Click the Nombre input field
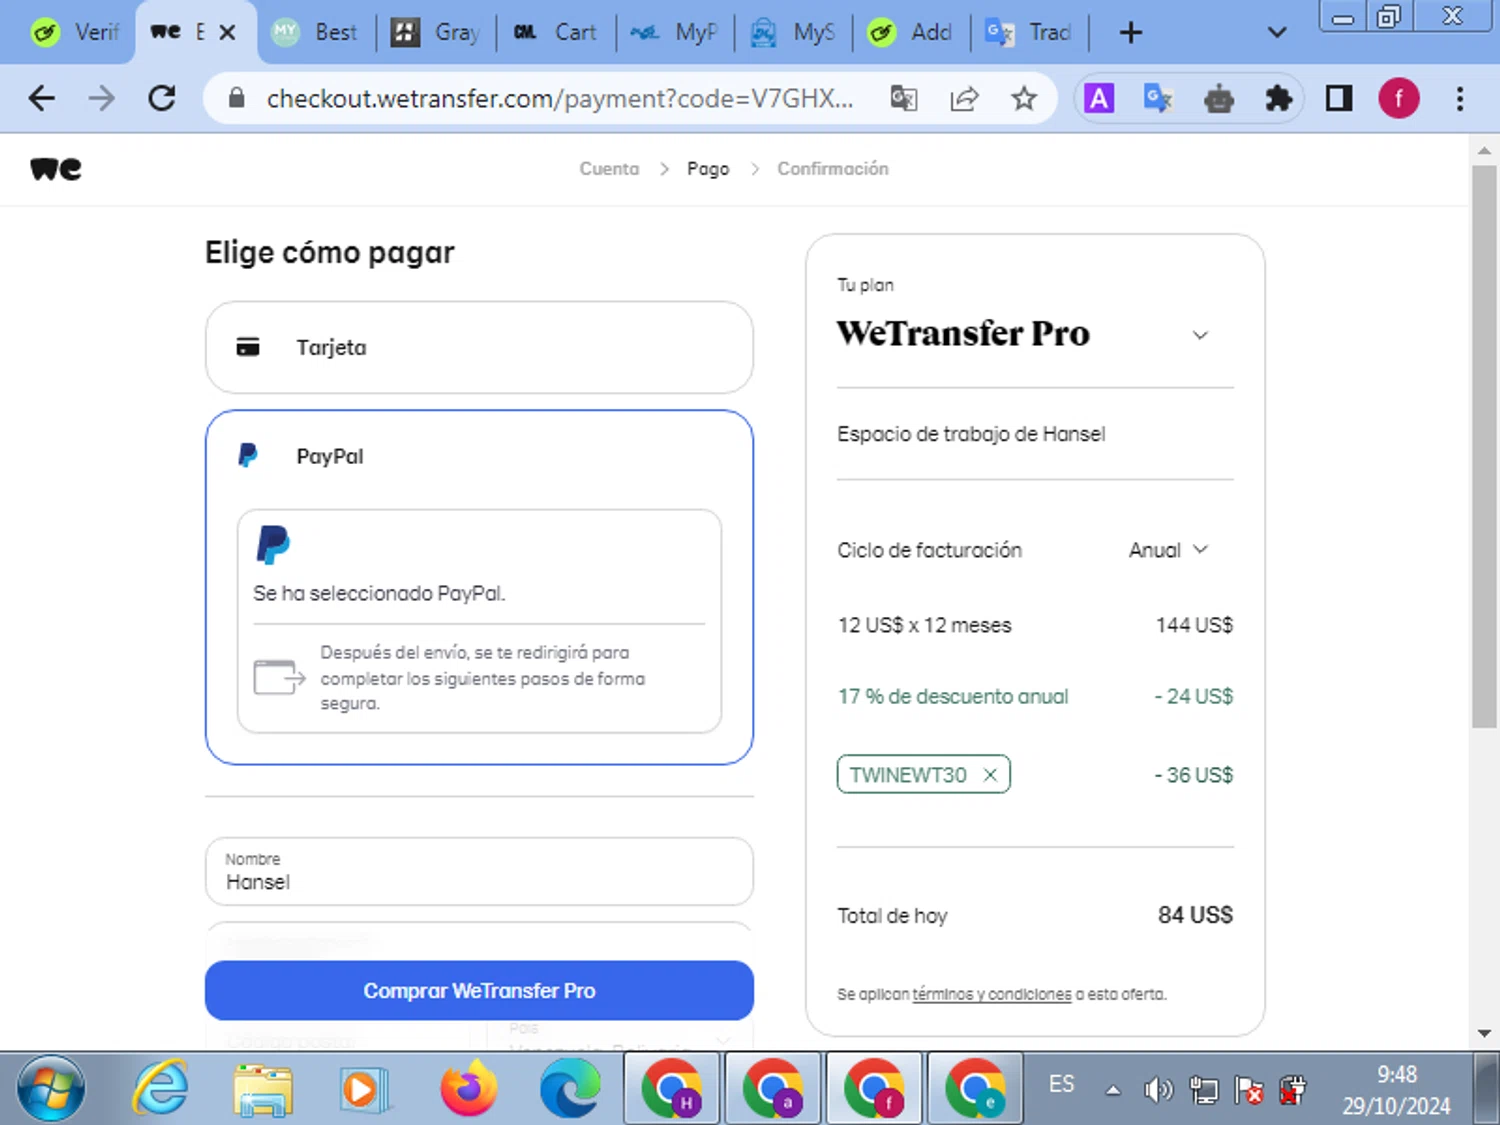Screen dimensions: 1500x1125 (479, 872)
